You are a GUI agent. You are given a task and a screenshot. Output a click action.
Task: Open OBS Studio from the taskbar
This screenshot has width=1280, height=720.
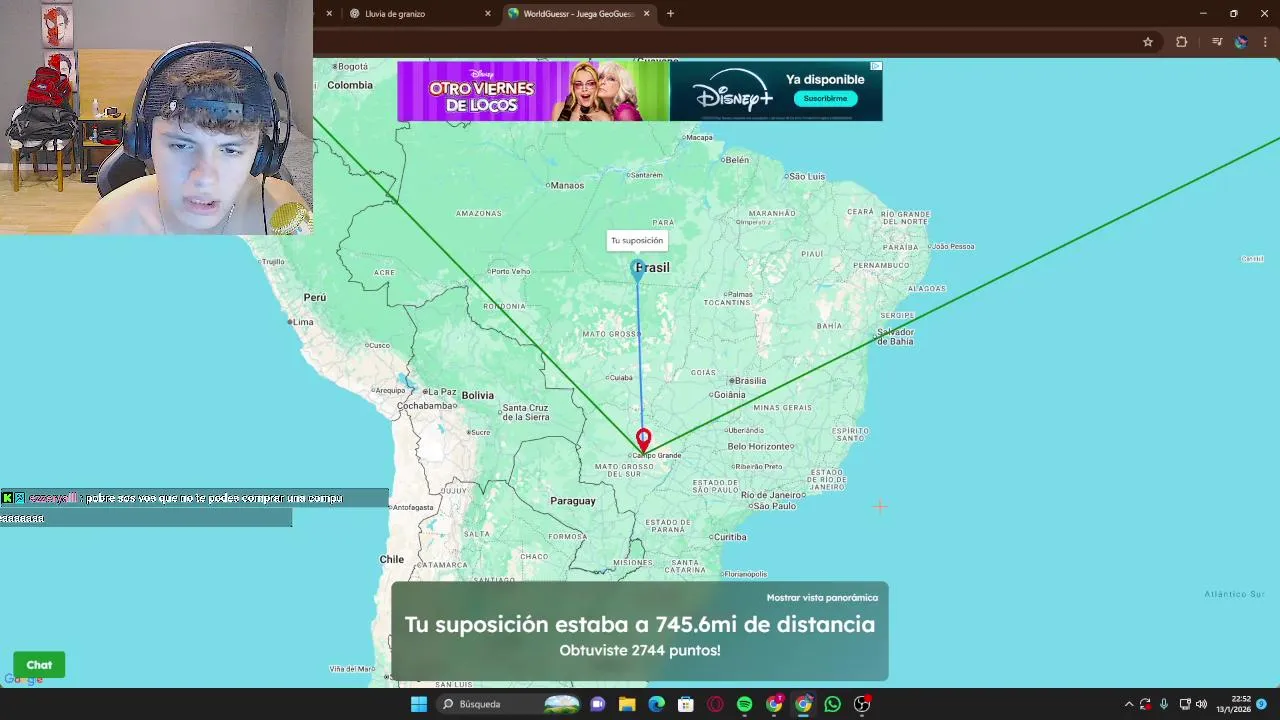pyautogui.click(x=862, y=704)
